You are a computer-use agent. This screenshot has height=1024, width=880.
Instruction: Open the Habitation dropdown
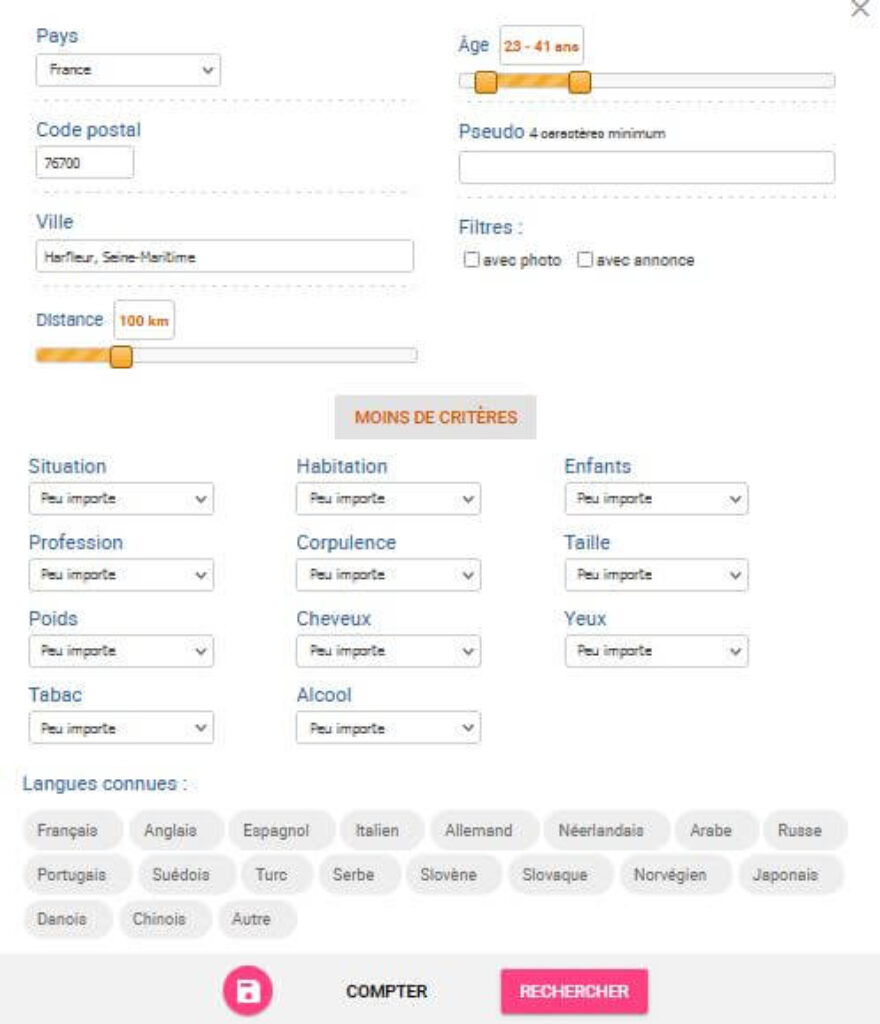(387, 499)
